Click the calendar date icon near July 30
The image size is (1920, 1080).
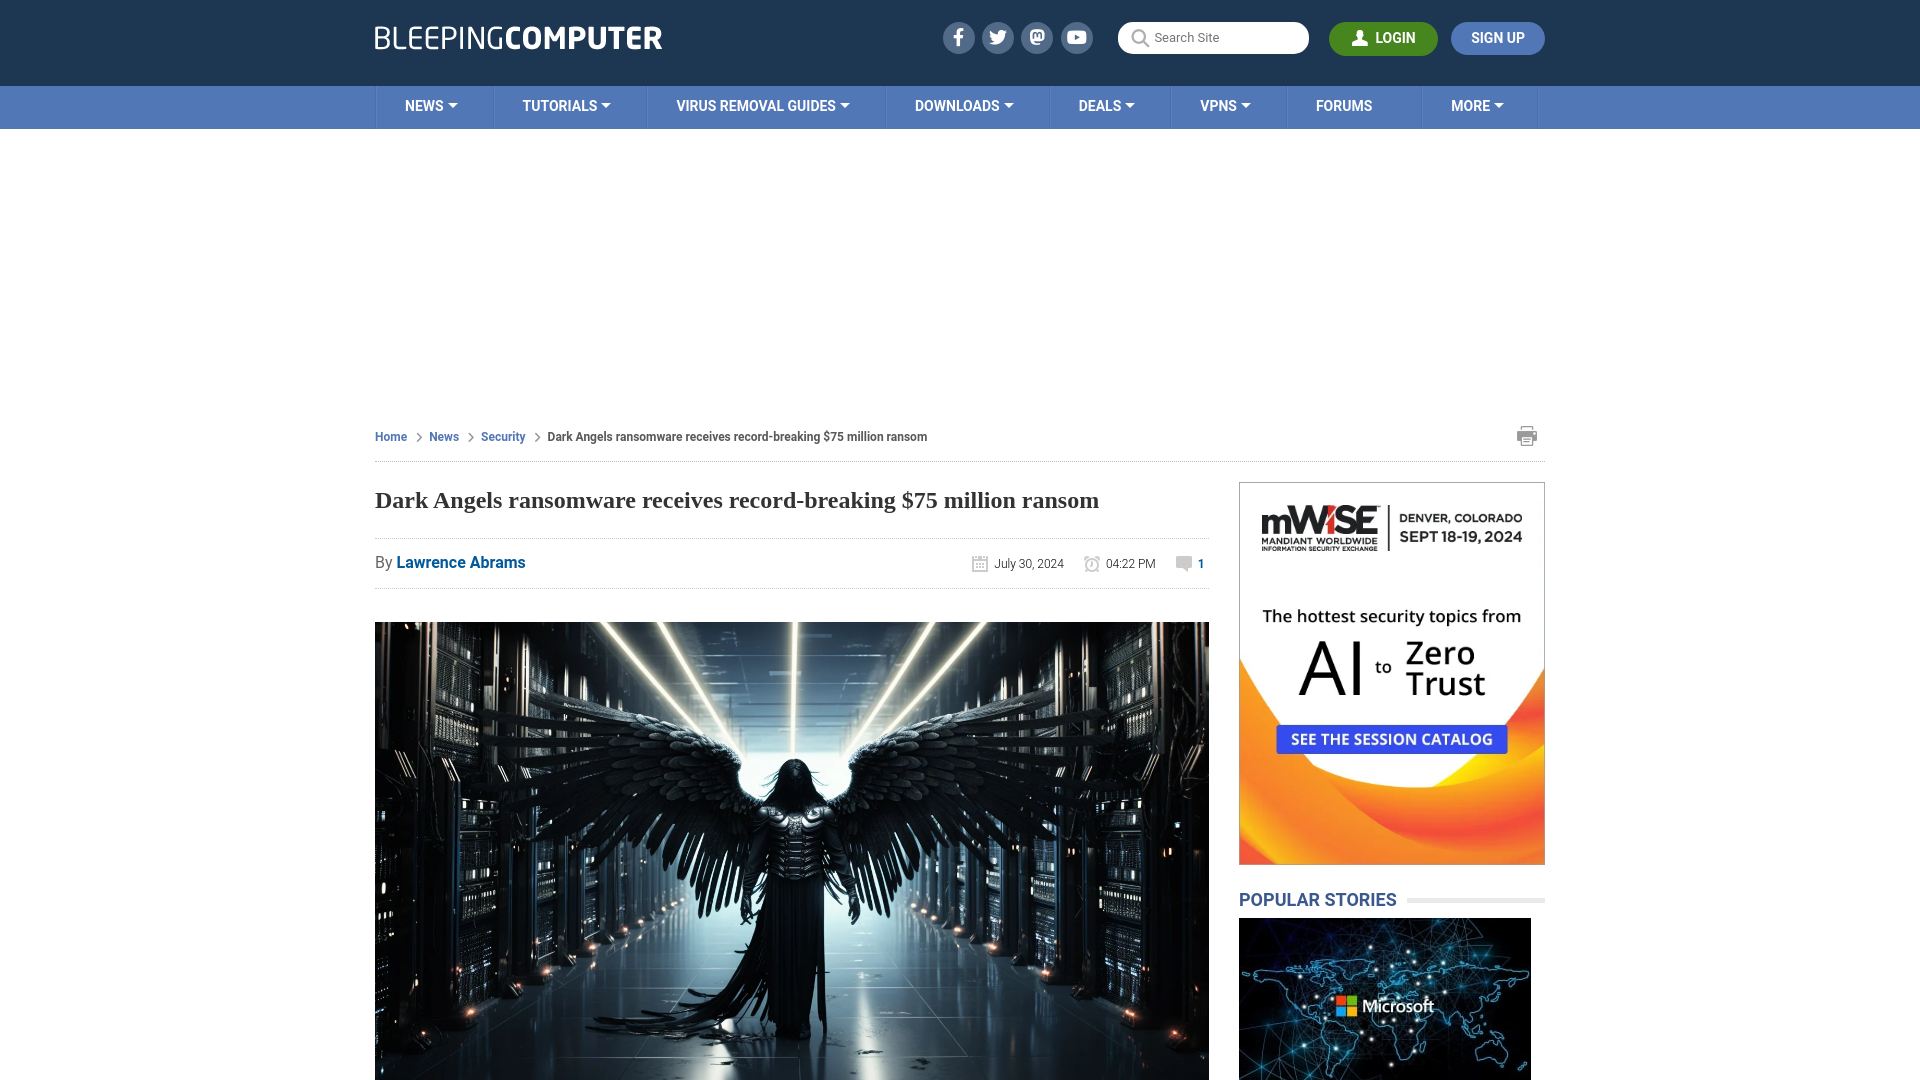pyautogui.click(x=980, y=563)
